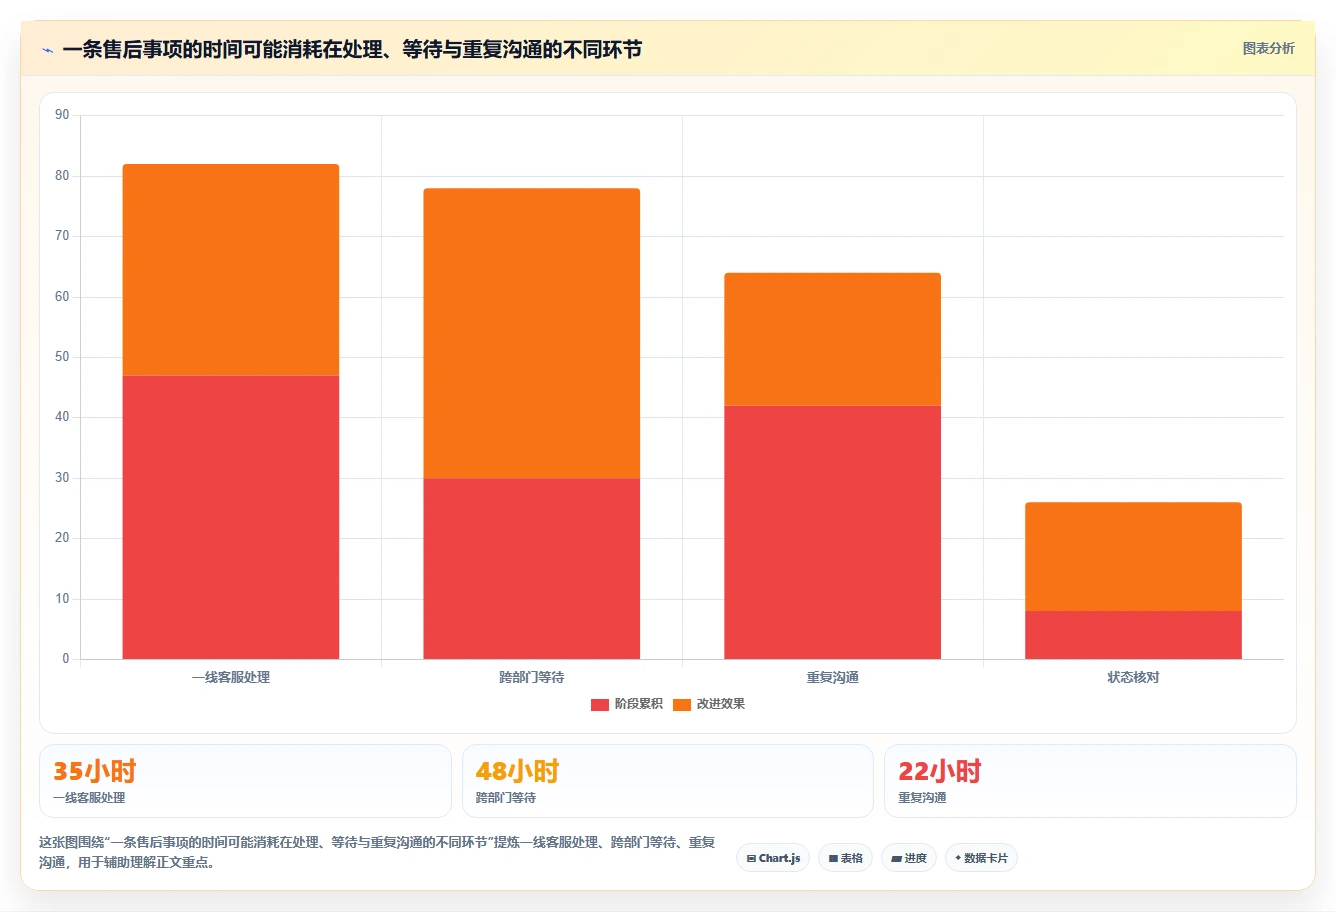Viewport: 1336px width, 912px height.
Task: Click the 数据卡片 tag chip
Action: pos(981,858)
